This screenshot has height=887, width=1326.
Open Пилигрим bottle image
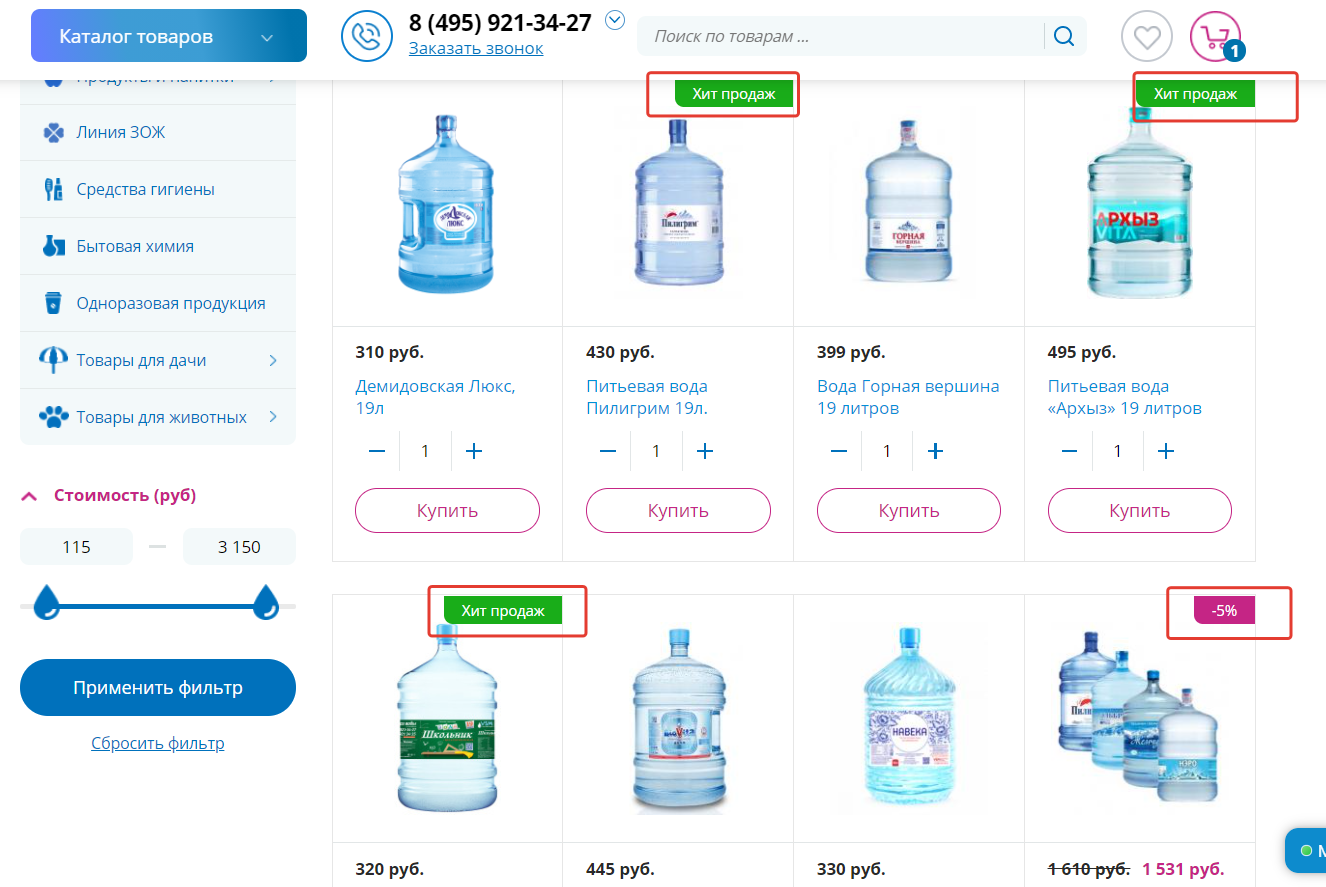678,201
